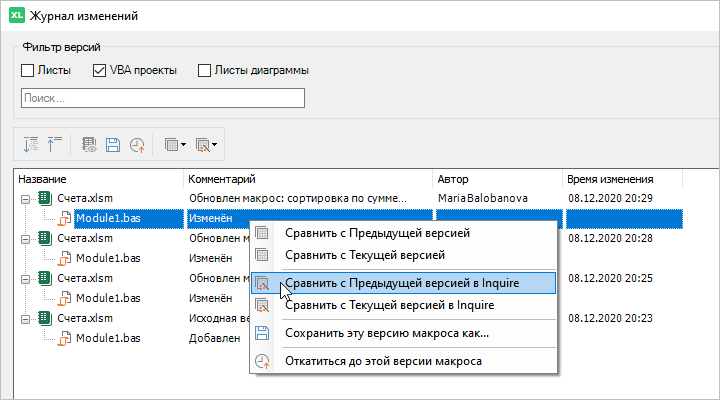Click workbook icon of the 20:23 Счета.xlsm row
The height and width of the screenshot is (400, 720).
(x=45, y=318)
